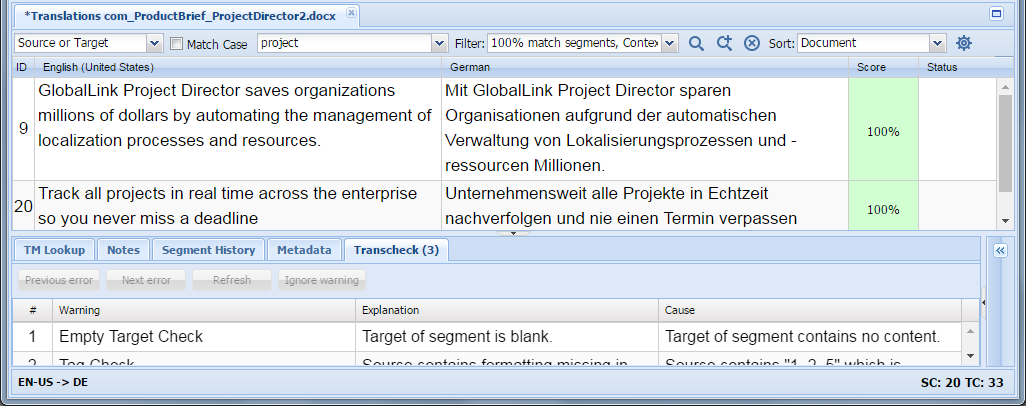Open the search term dropdown arrow
This screenshot has height=406, width=1026.
tap(440, 43)
